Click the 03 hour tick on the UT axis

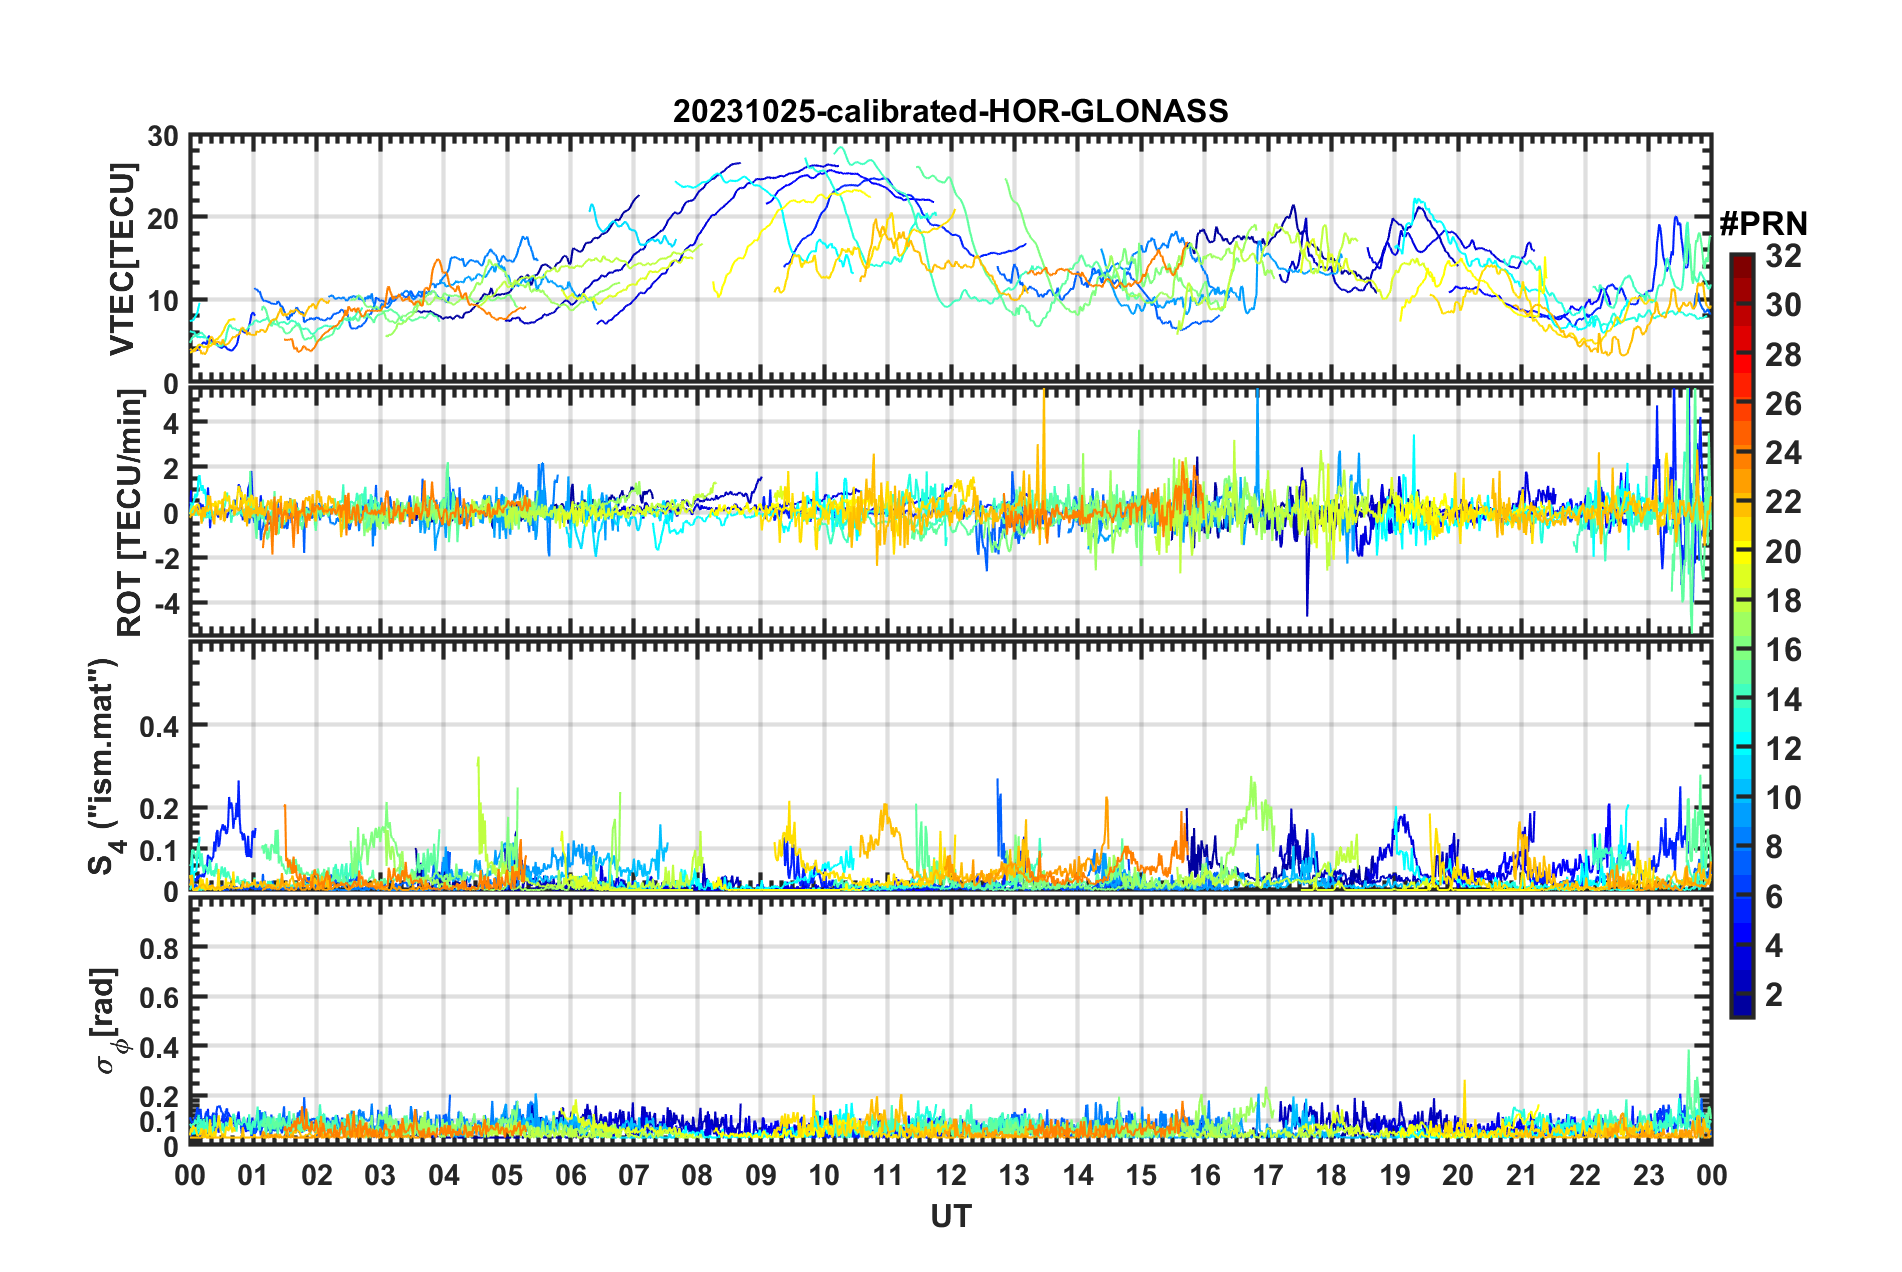pos(380,1175)
